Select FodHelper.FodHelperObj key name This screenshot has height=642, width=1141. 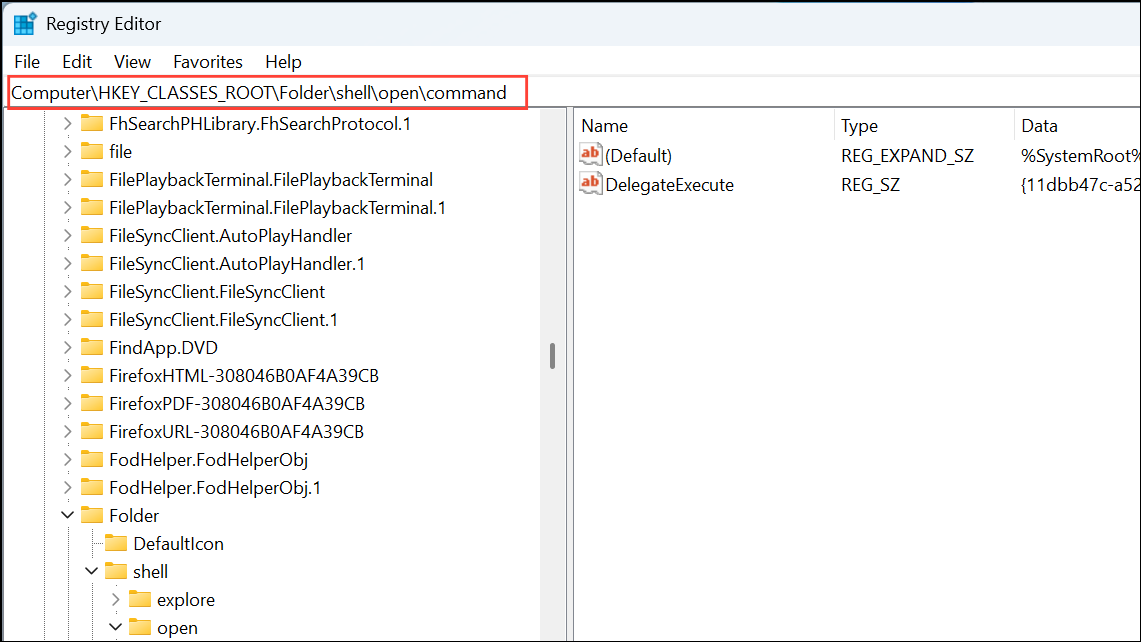208,460
